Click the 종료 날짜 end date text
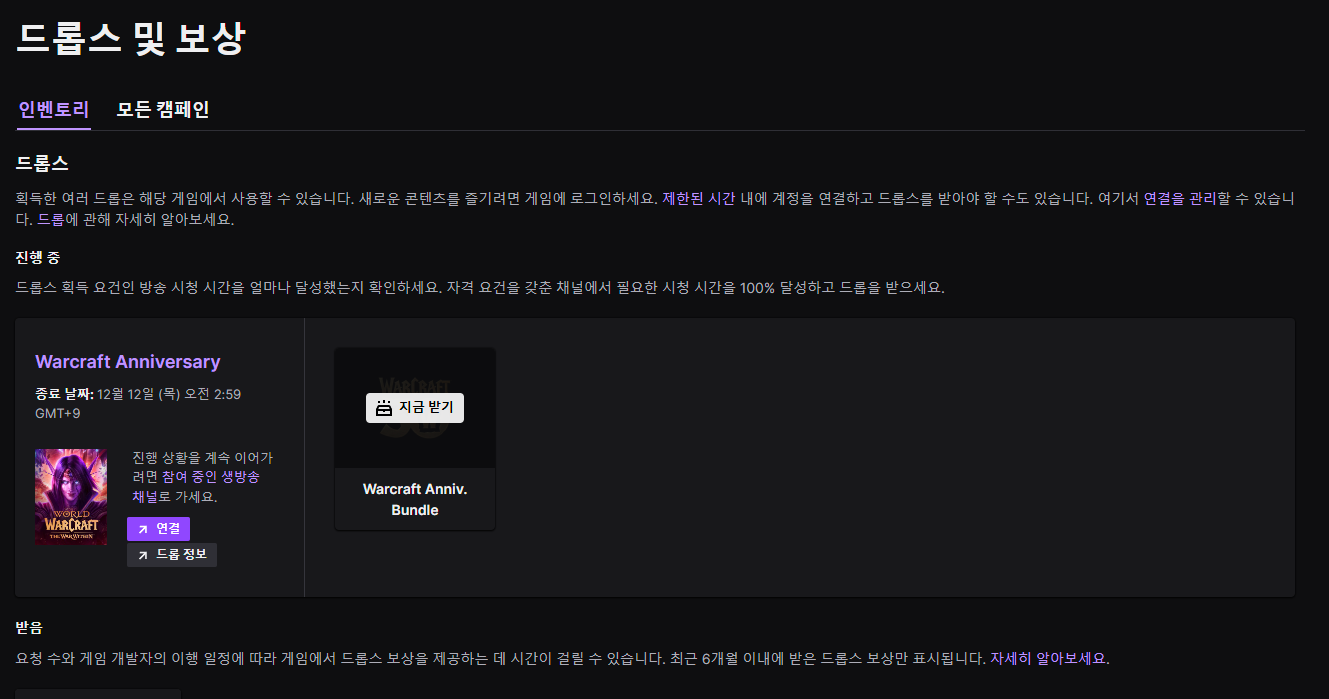Viewport: 1329px width, 699px height. (x=138, y=403)
